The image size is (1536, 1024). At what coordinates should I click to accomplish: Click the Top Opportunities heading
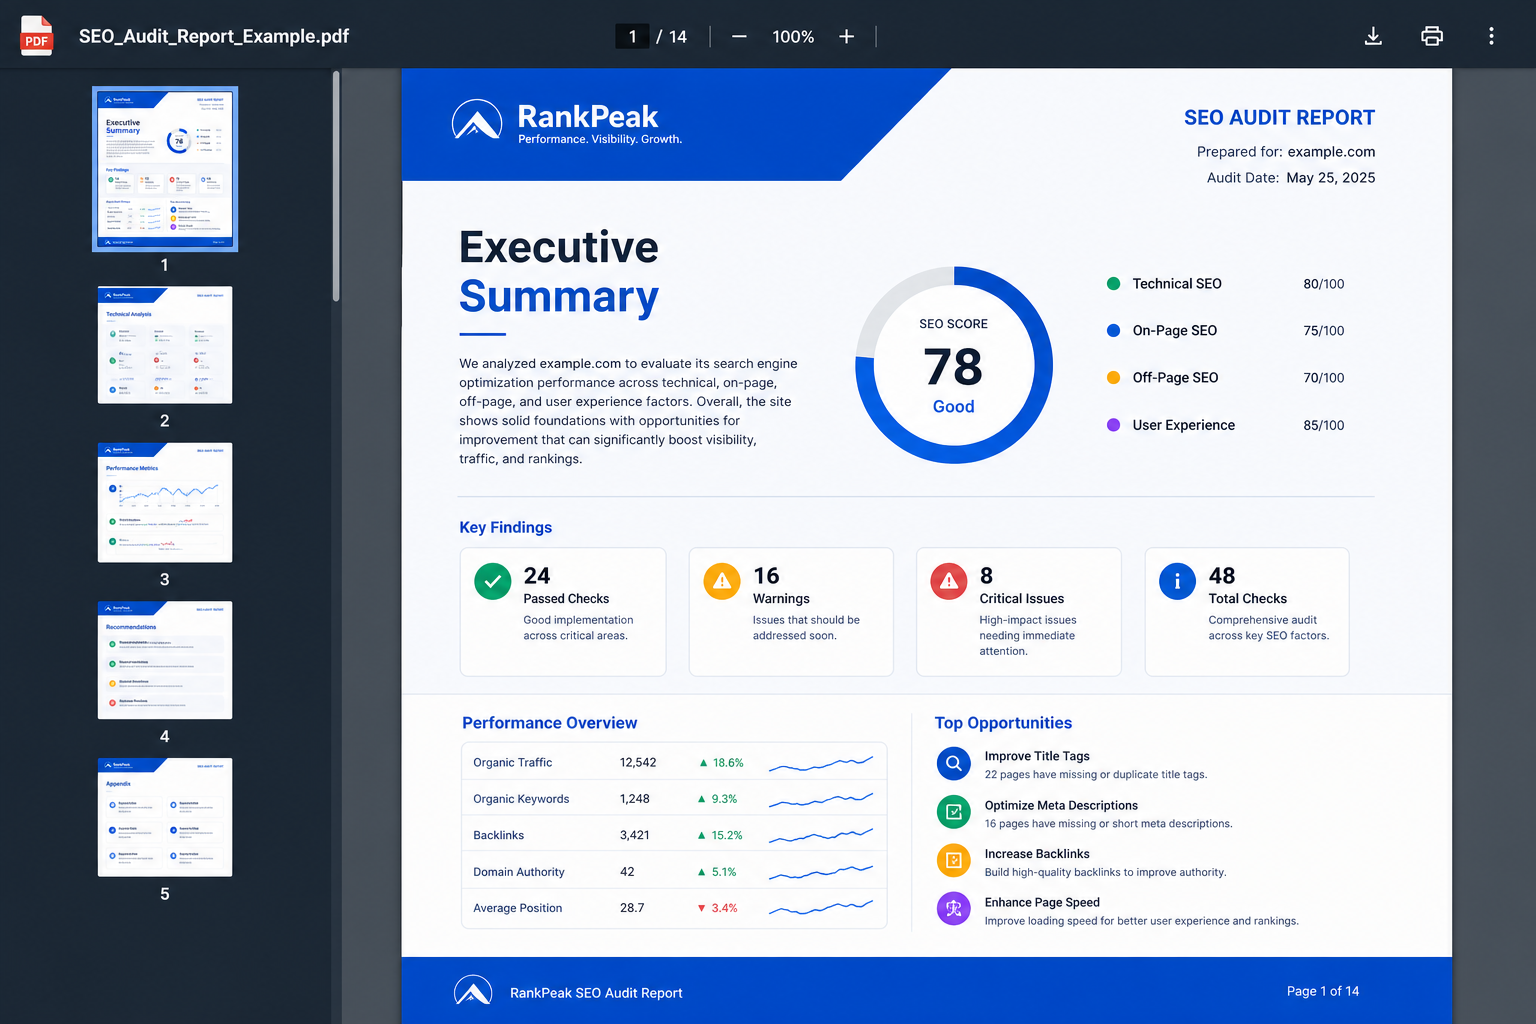1003,723
